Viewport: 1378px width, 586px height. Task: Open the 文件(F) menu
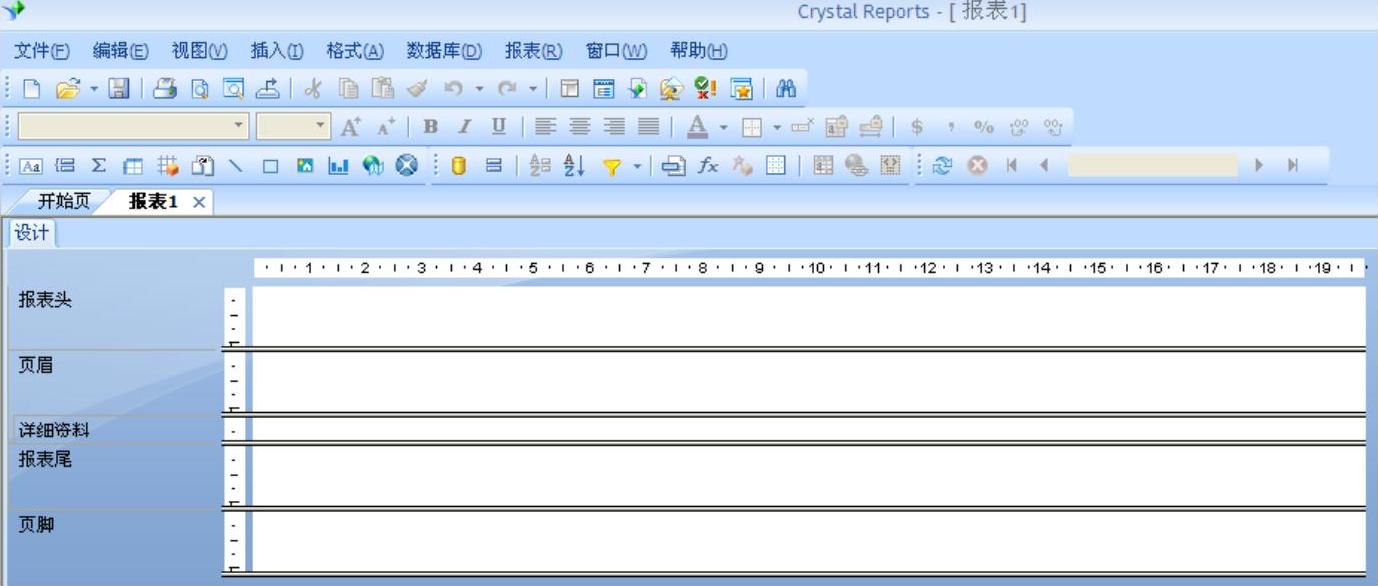(42, 51)
